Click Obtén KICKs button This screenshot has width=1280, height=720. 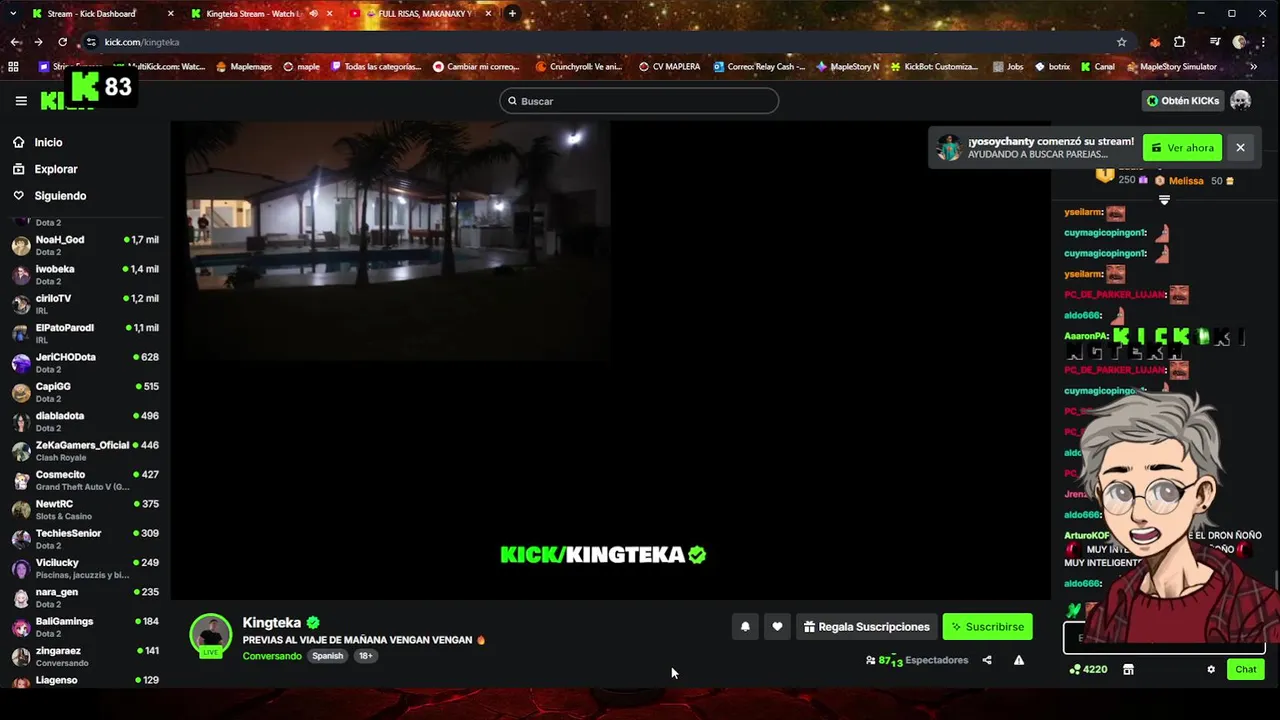[1182, 101]
